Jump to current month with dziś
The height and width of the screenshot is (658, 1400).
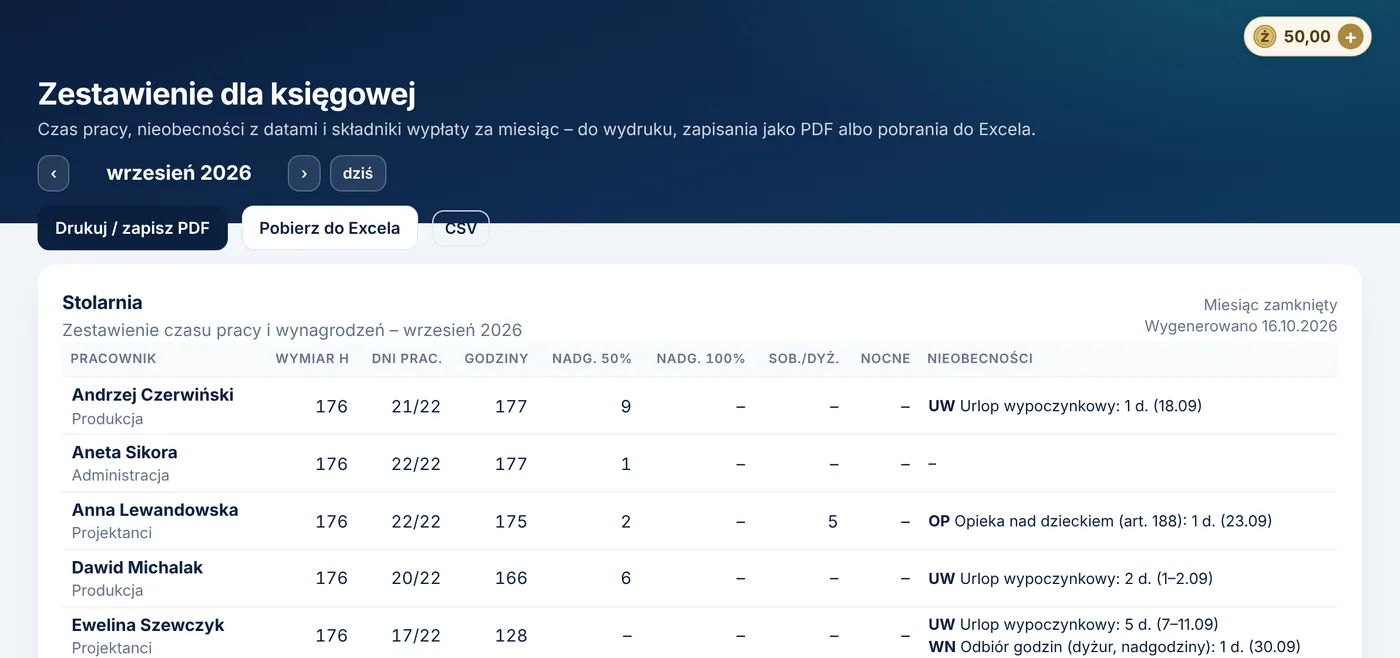pyautogui.click(x=358, y=173)
